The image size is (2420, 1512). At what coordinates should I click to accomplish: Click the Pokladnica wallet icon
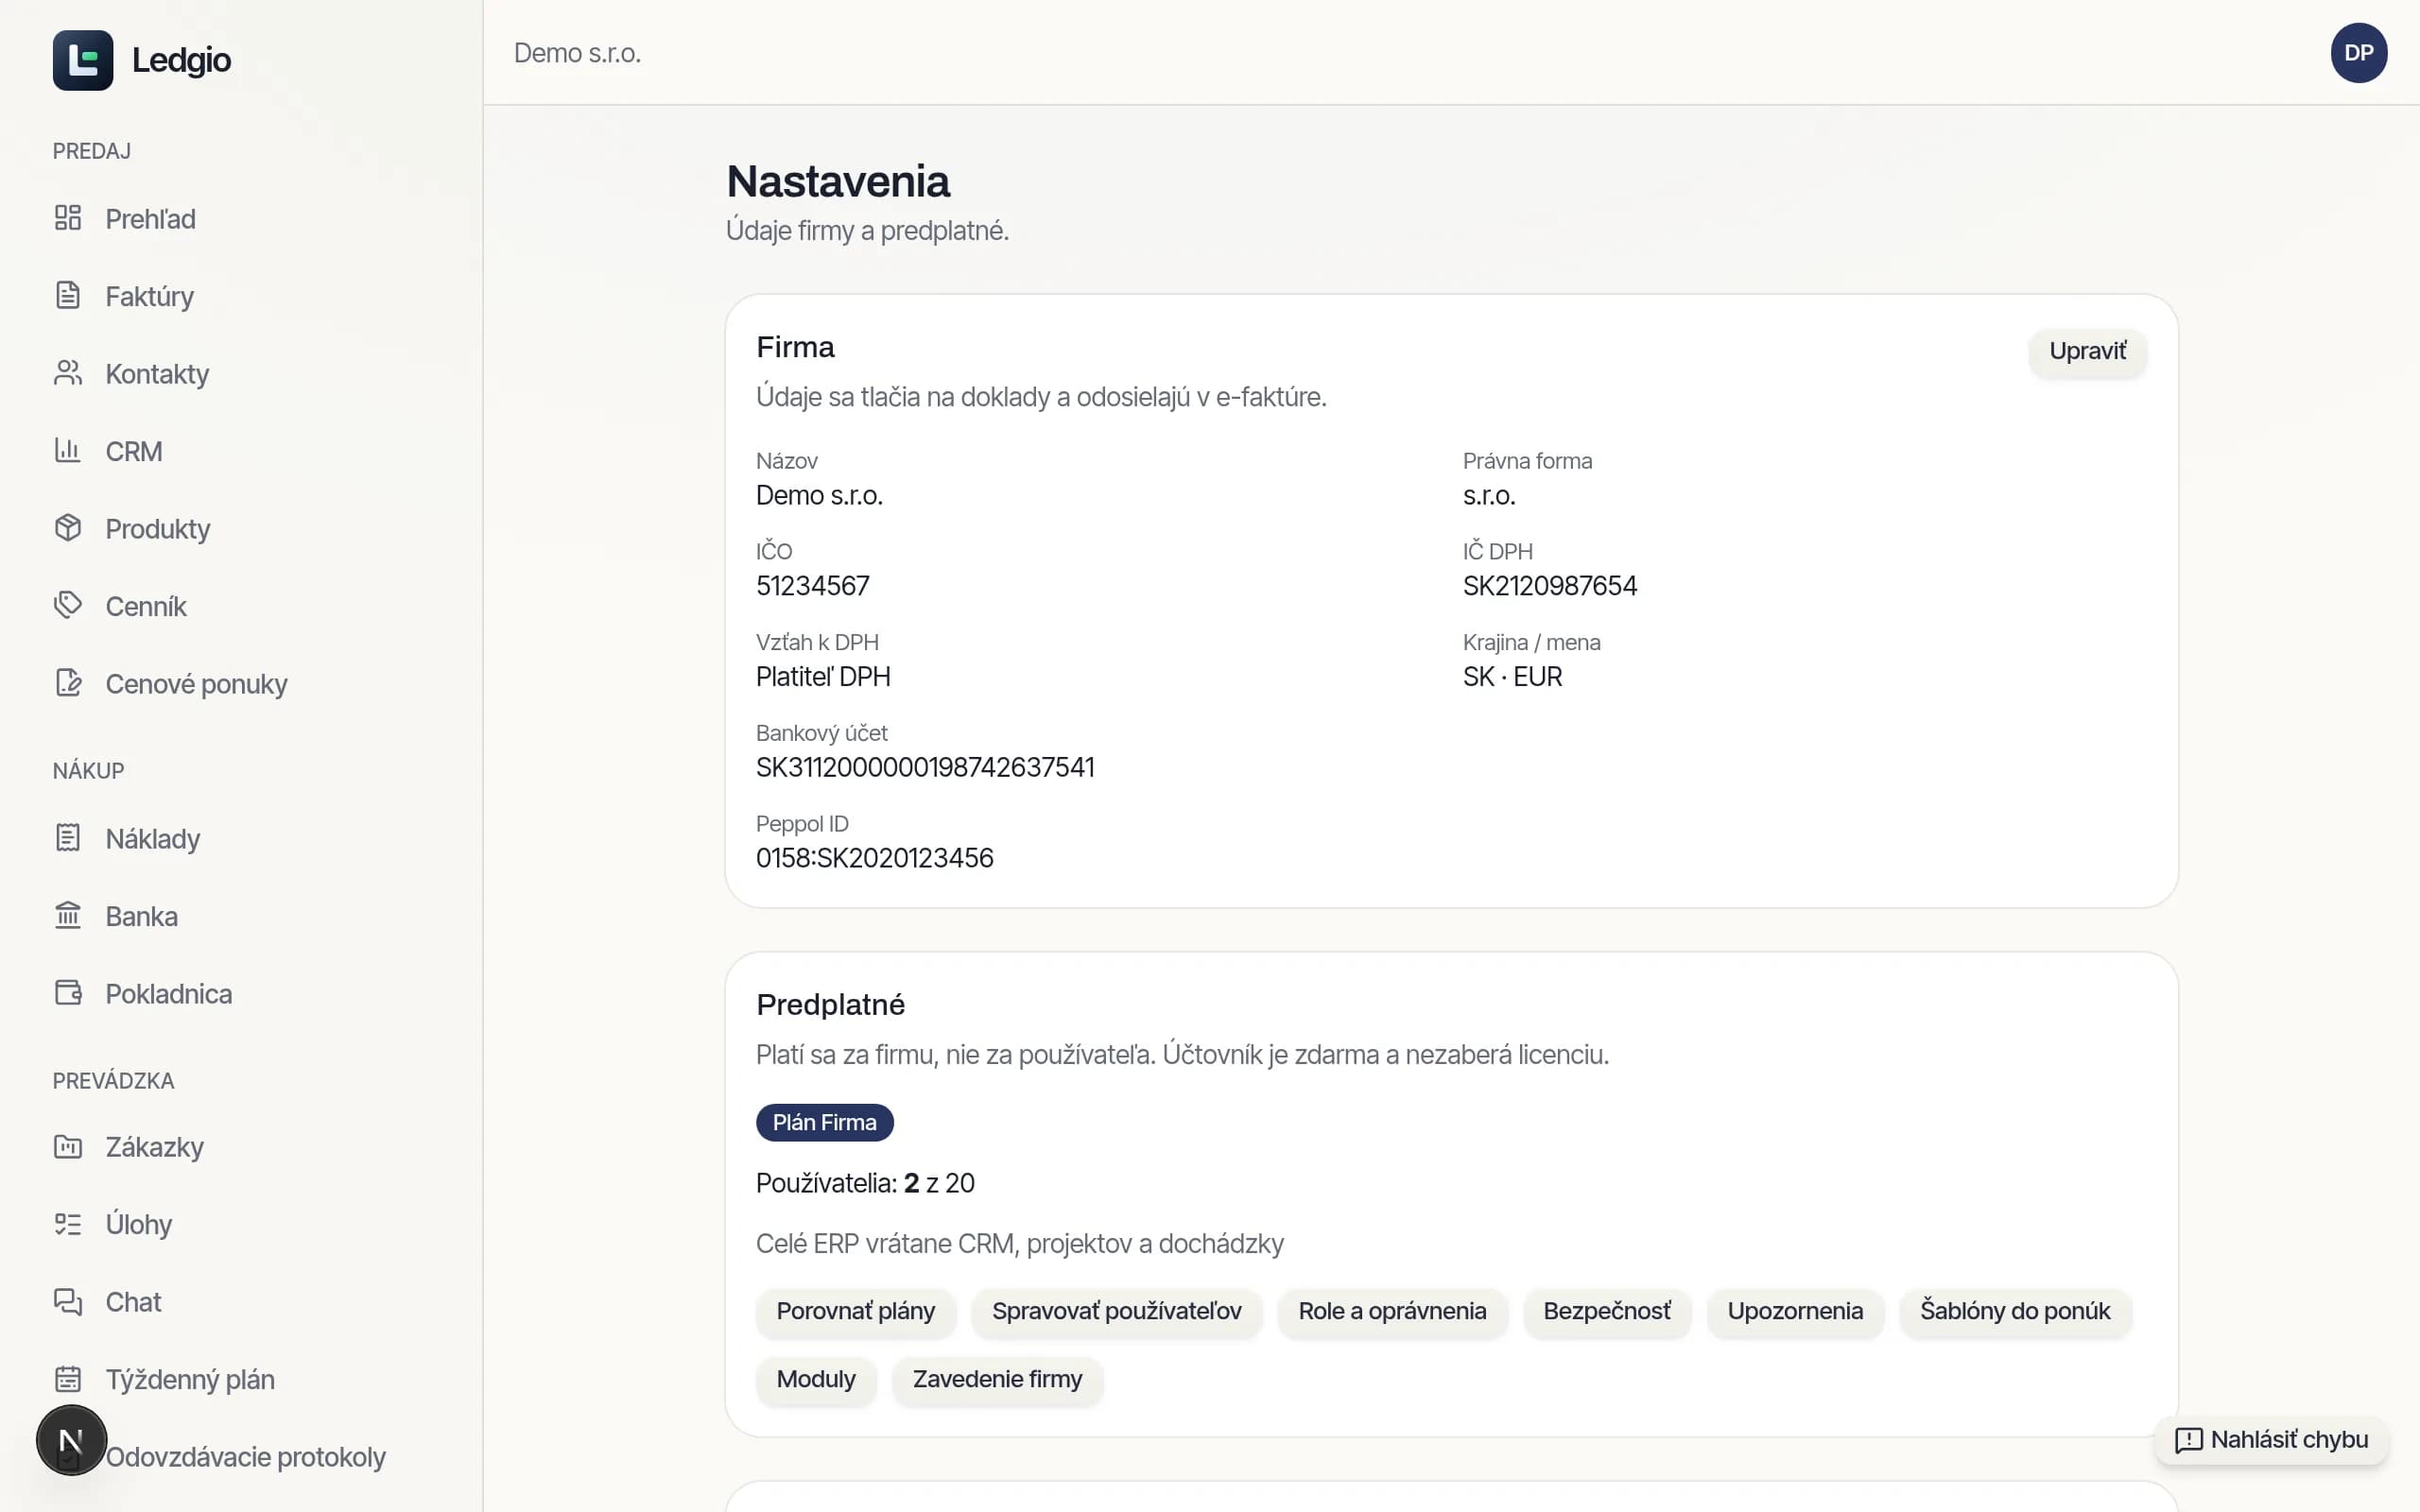pos(68,993)
